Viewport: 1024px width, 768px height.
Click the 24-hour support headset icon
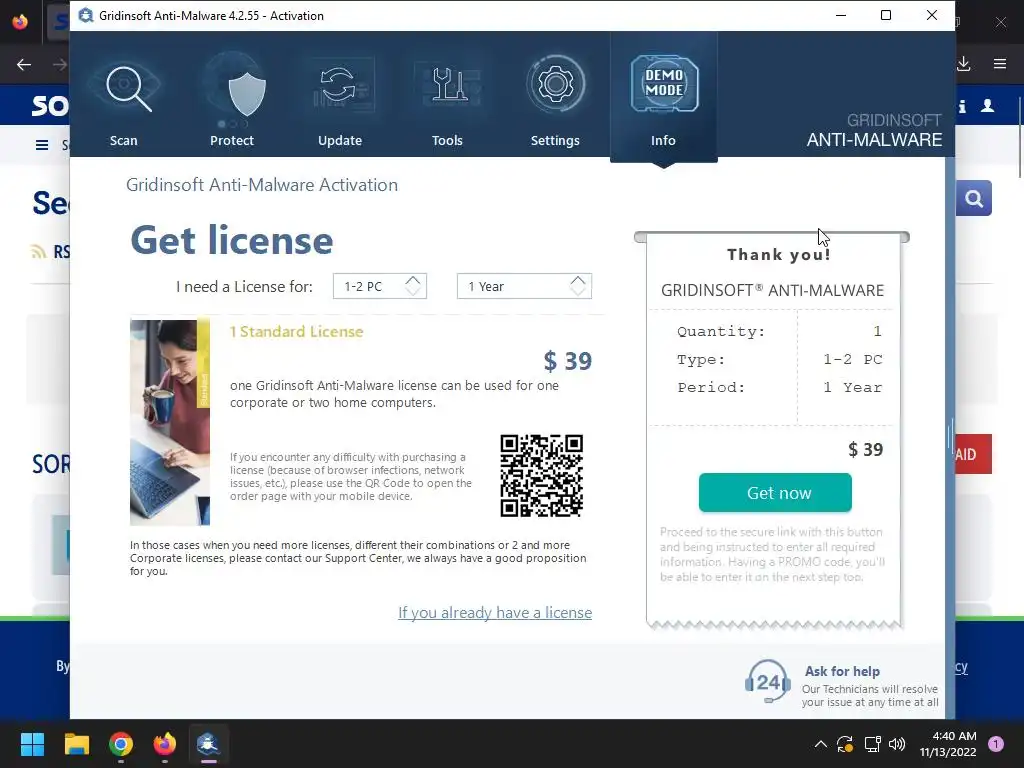pos(767,682)
